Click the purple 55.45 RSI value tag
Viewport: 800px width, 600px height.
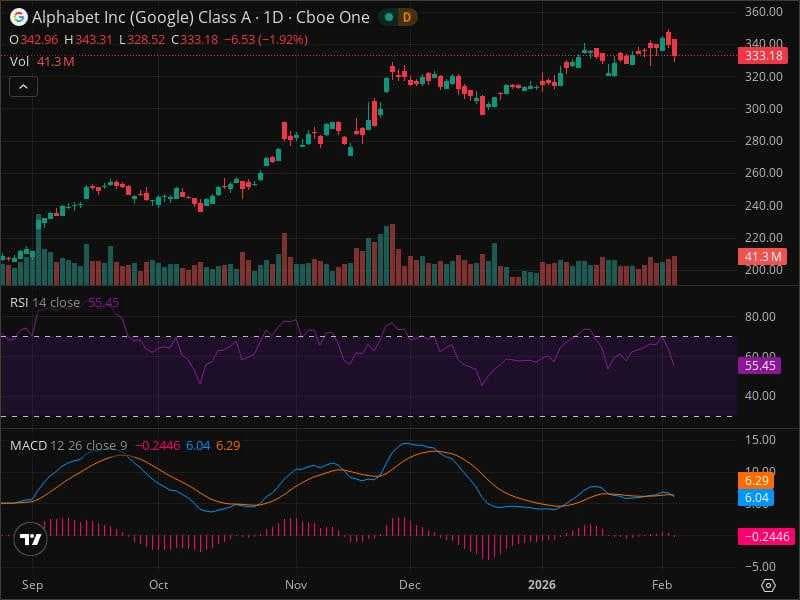click(x=760, y=365)
